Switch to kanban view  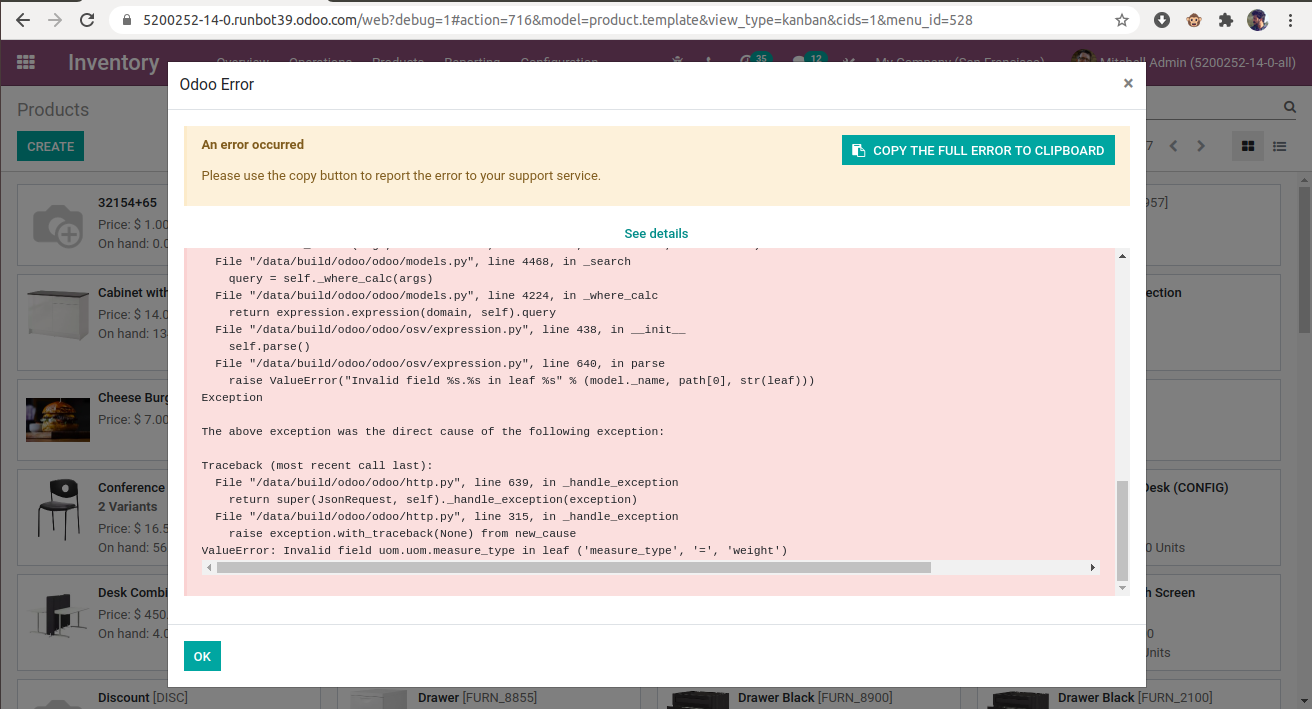click(1248, 146)
